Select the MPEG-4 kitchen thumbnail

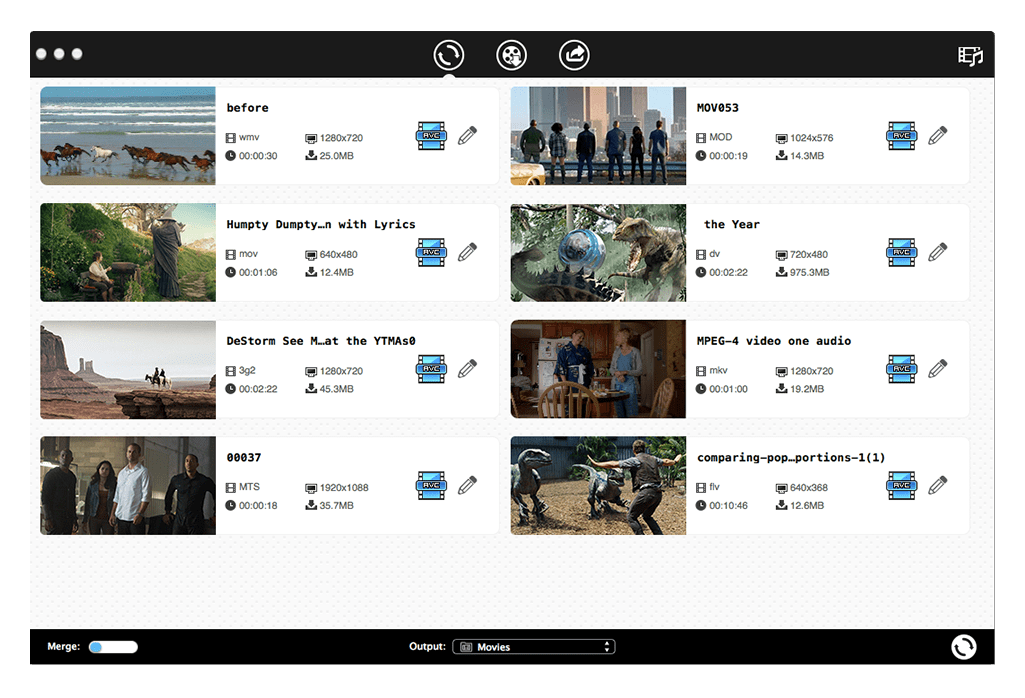(x=598, y=369)
